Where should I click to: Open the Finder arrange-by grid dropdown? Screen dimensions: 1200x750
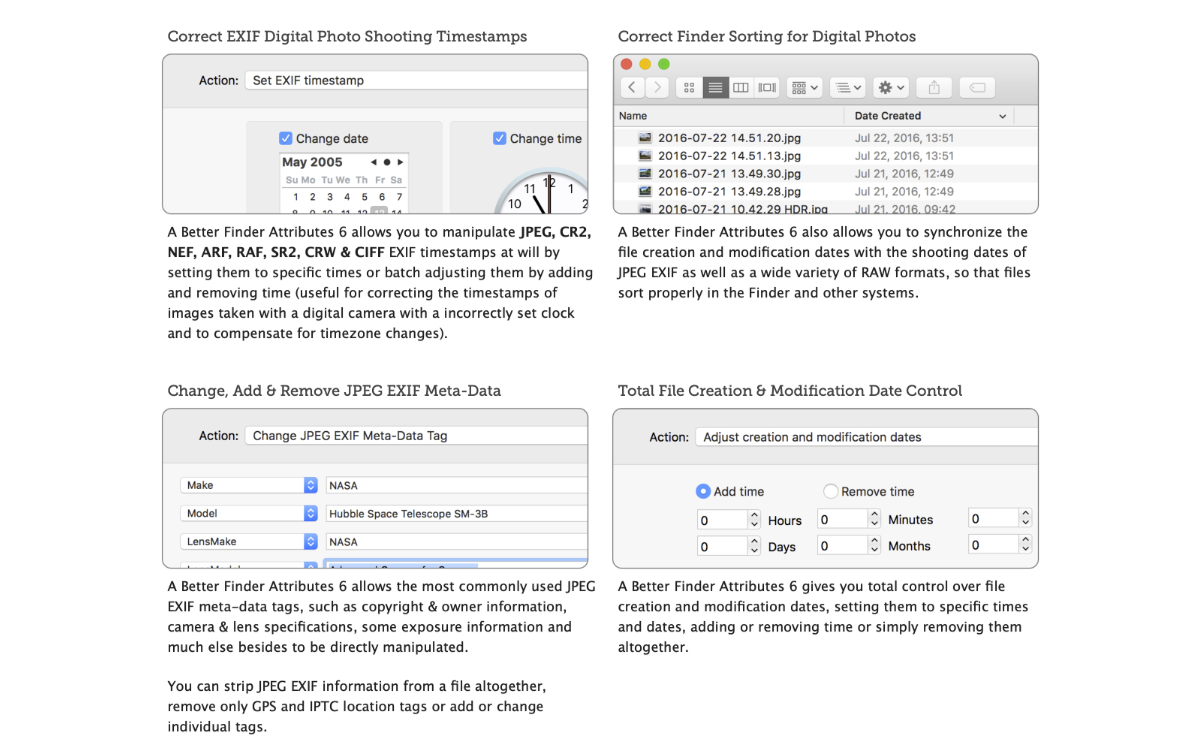pos(805,88)
